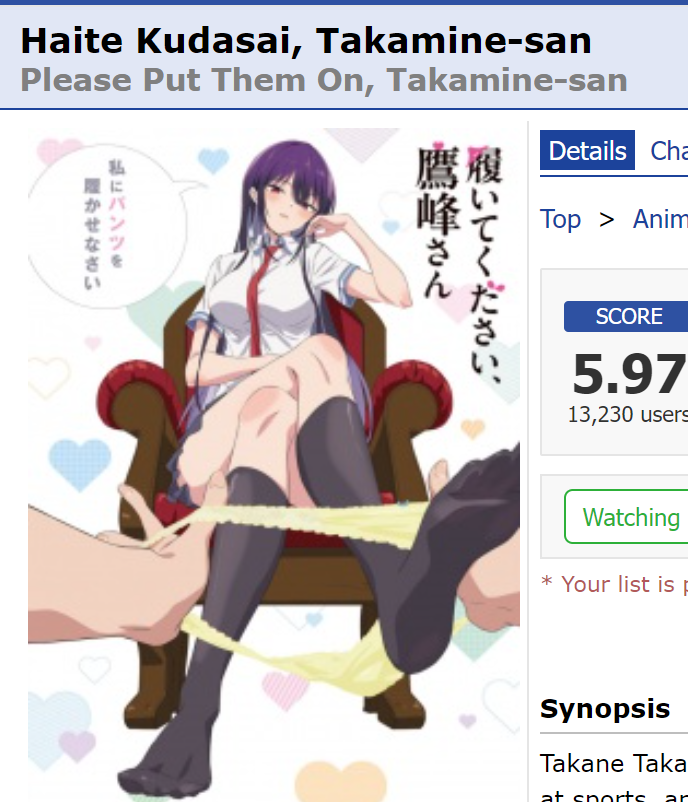Click the Haite Kudasai, Takamine-san title

pyautogui.click(x=306, y=41)
